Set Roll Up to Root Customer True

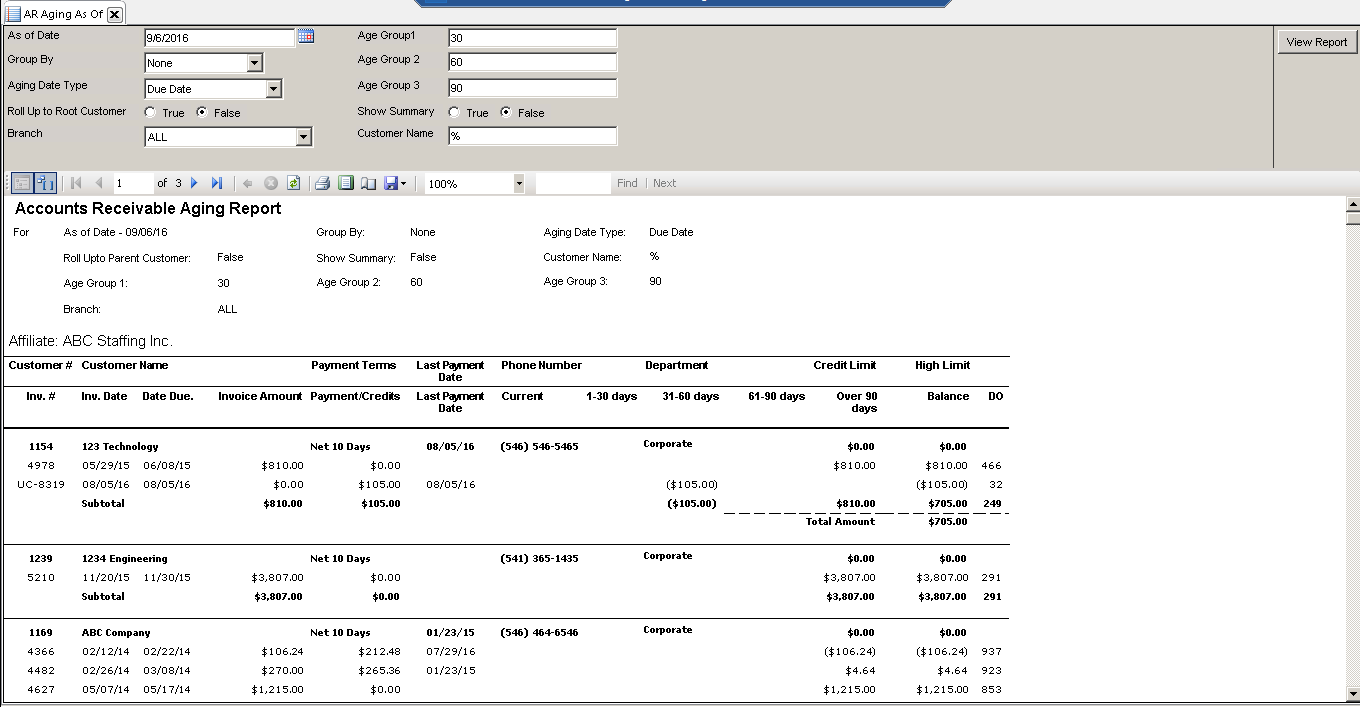click(x=151, y=113)
